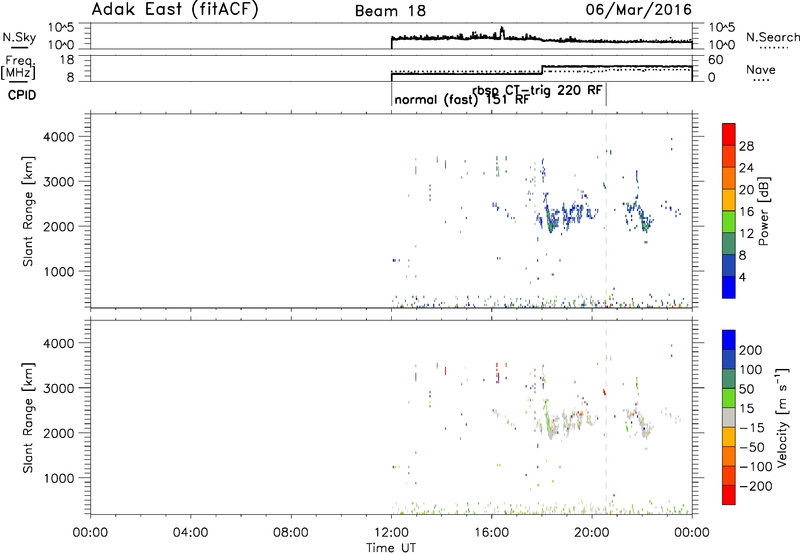The width and height of the screenshot is (800, 554).
Task: Click the 'Time UT' axis title
Action: [391, 548]
